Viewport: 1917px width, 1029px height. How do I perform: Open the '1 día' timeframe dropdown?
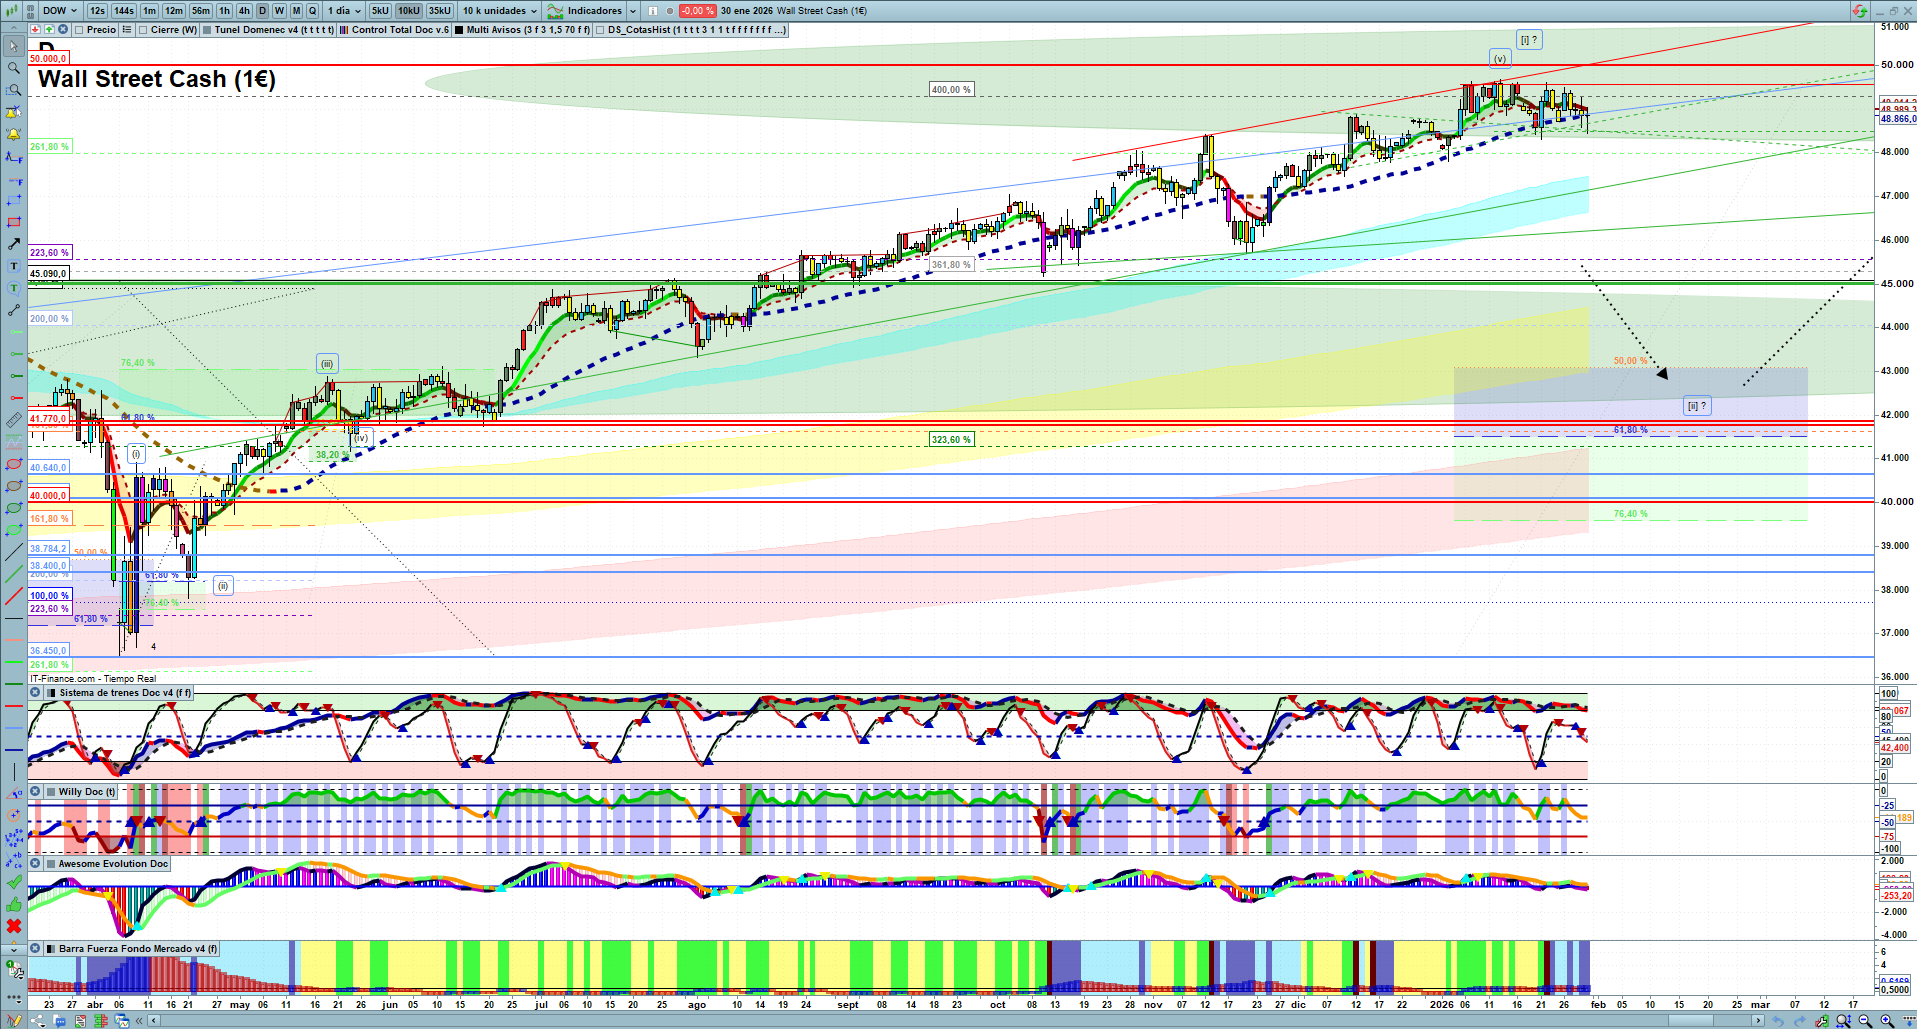click(x=344, y=11)
